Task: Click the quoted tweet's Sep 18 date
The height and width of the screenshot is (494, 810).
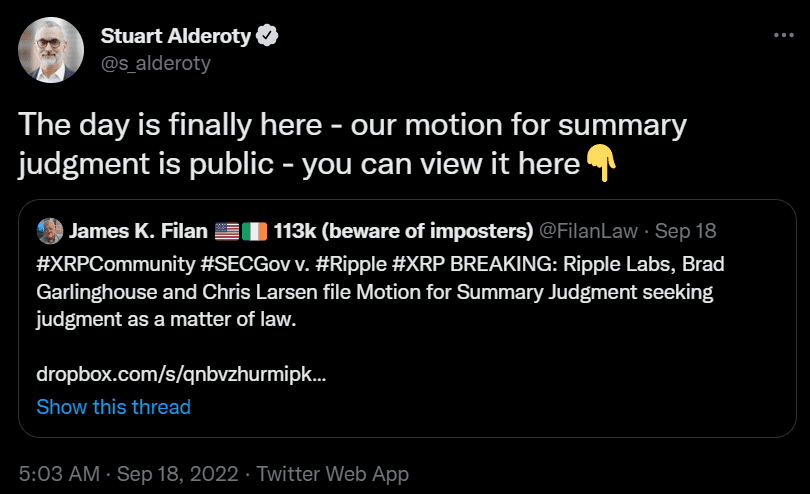Action: [x=689, y=232]
